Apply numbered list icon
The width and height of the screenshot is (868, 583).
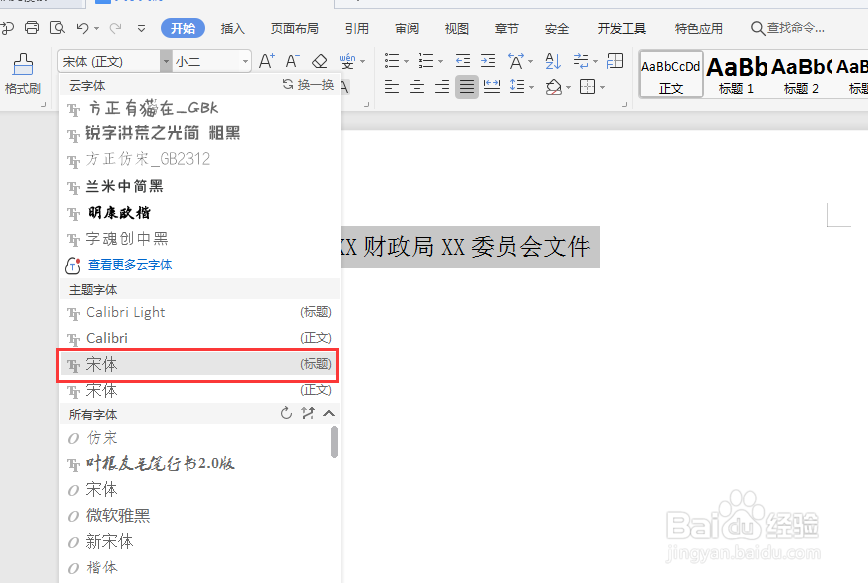coord(426,60)
